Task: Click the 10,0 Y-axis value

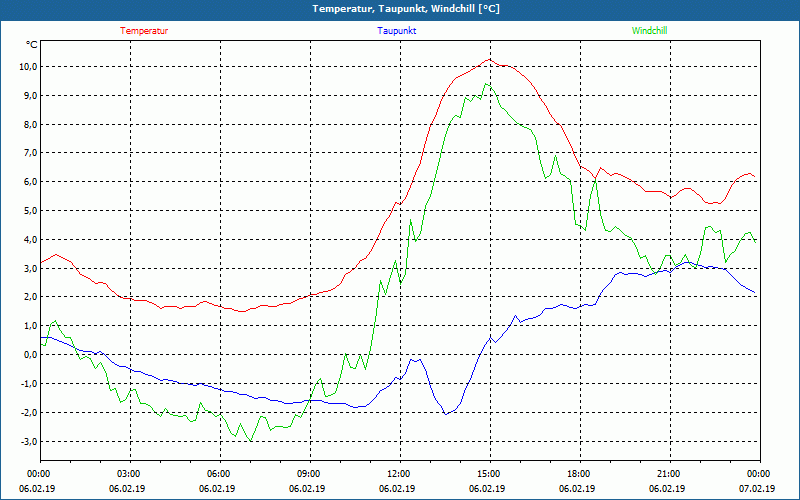Action: (28, 67)
